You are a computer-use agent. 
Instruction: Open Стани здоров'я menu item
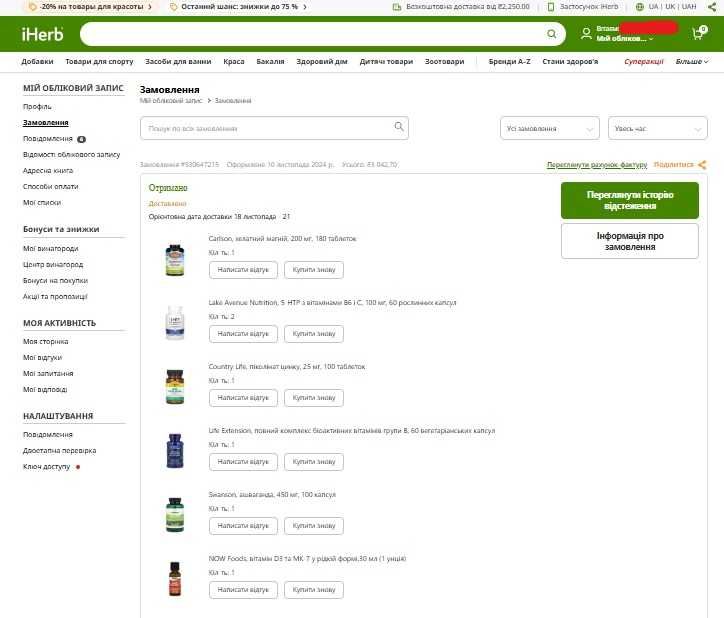570,61
